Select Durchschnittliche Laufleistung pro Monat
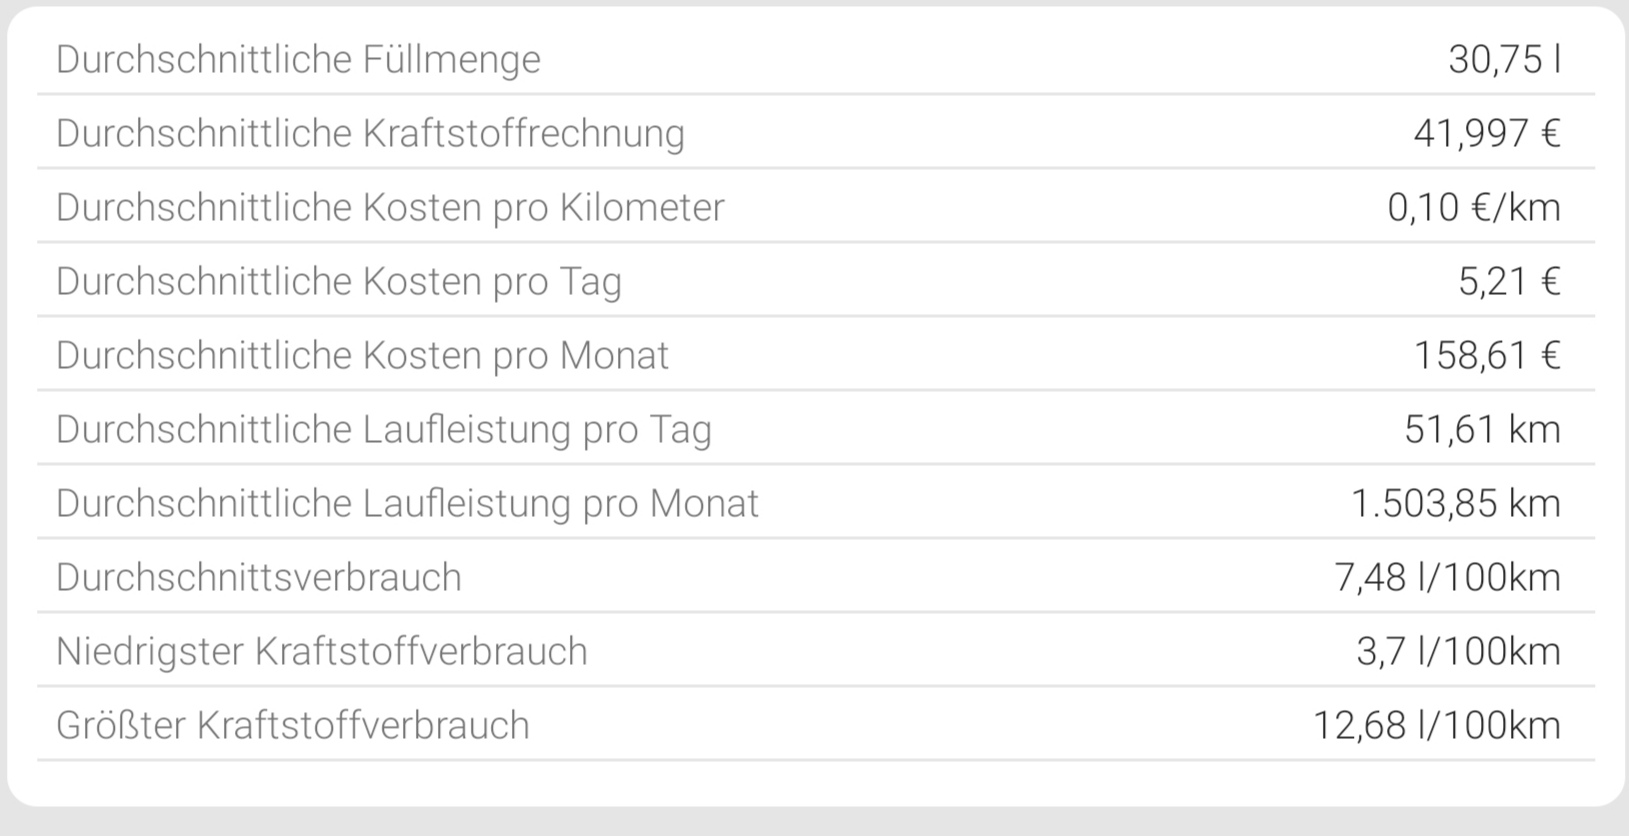Image resolution: width=1629 pixels, height=836 pixels. tap(408, 503)
